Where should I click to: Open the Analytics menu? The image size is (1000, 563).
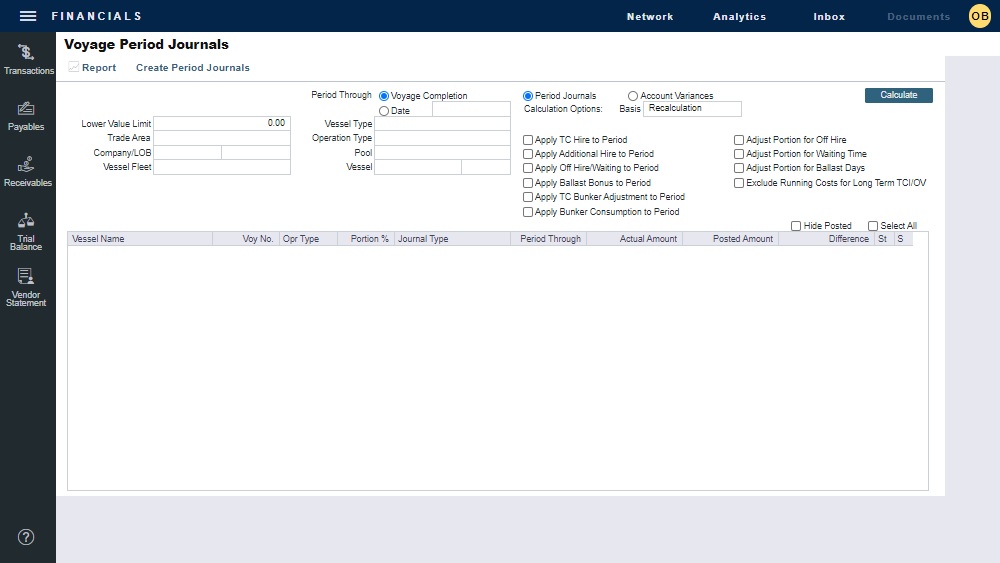[x=739, y=17]
